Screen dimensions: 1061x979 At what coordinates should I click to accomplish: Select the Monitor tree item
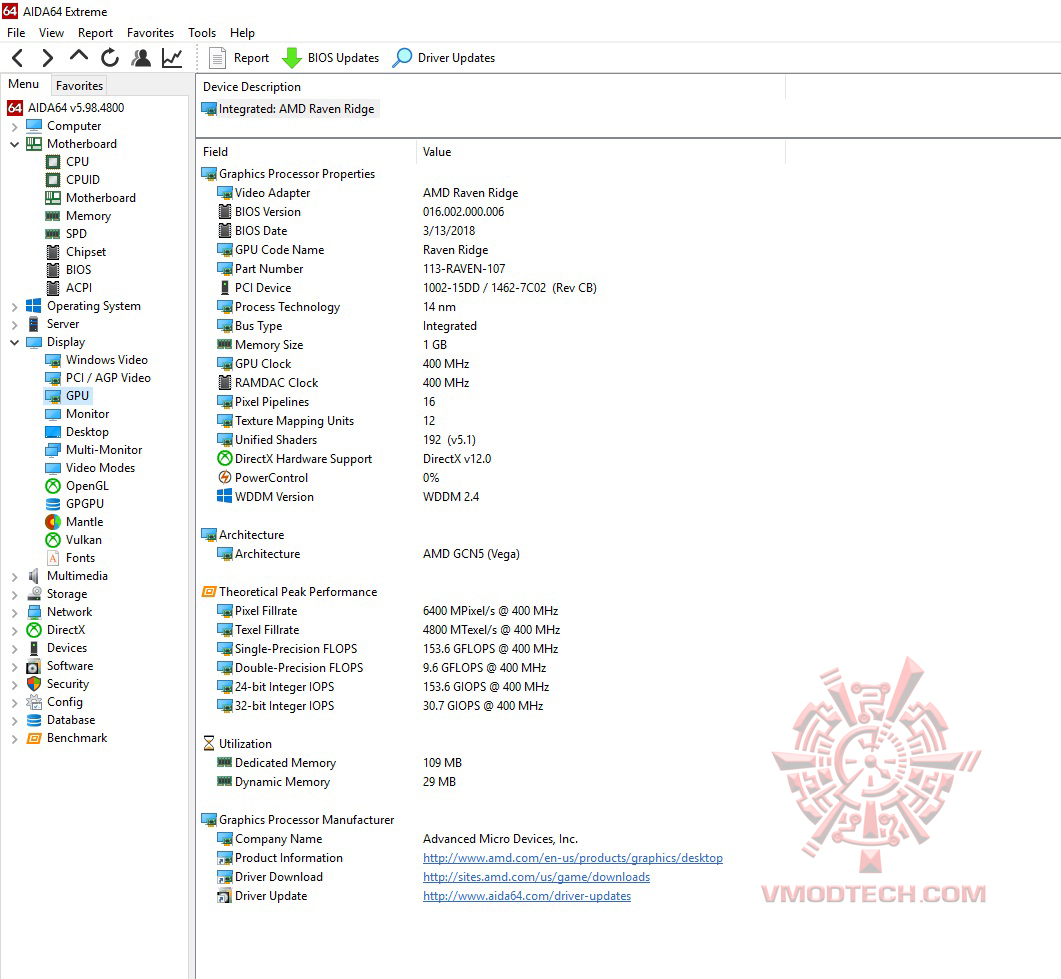click(x=77, y=414)
